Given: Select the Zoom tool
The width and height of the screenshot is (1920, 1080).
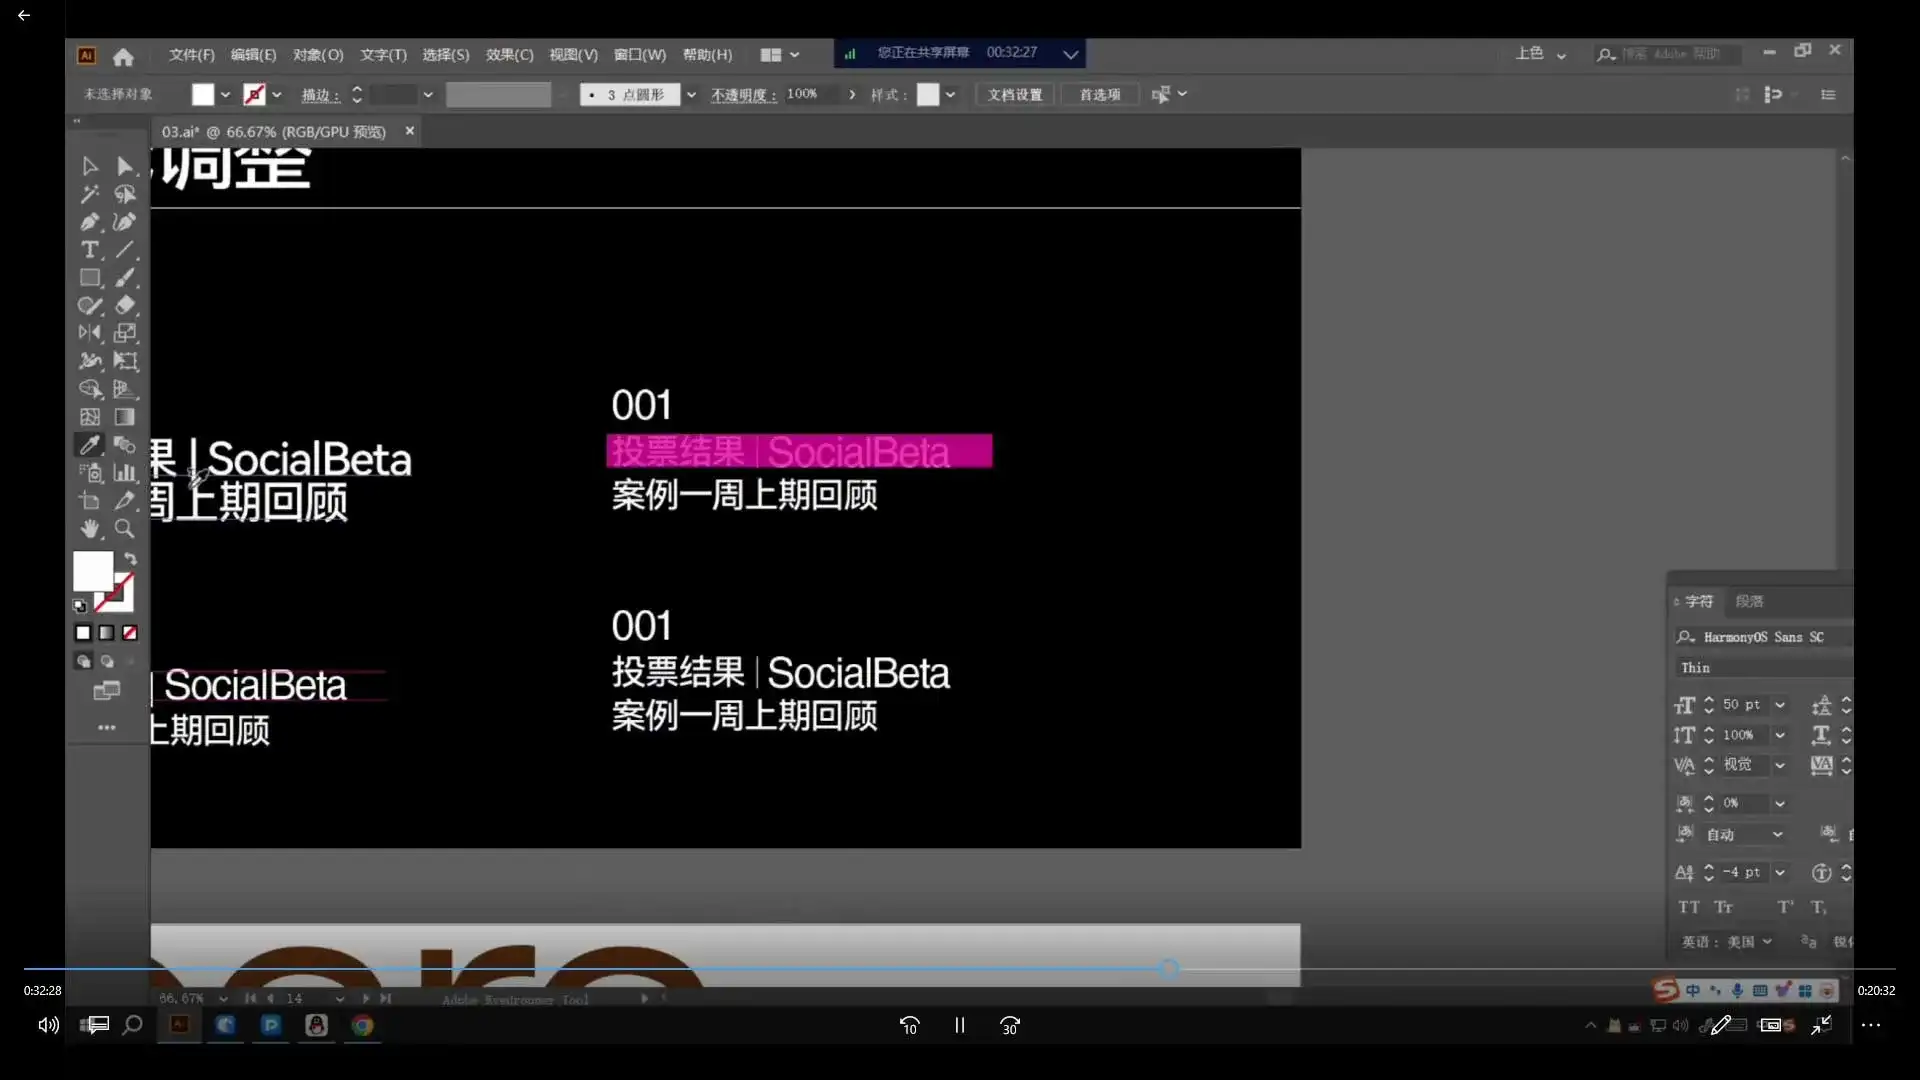Looking at the screenshot, I should point(125,530).
